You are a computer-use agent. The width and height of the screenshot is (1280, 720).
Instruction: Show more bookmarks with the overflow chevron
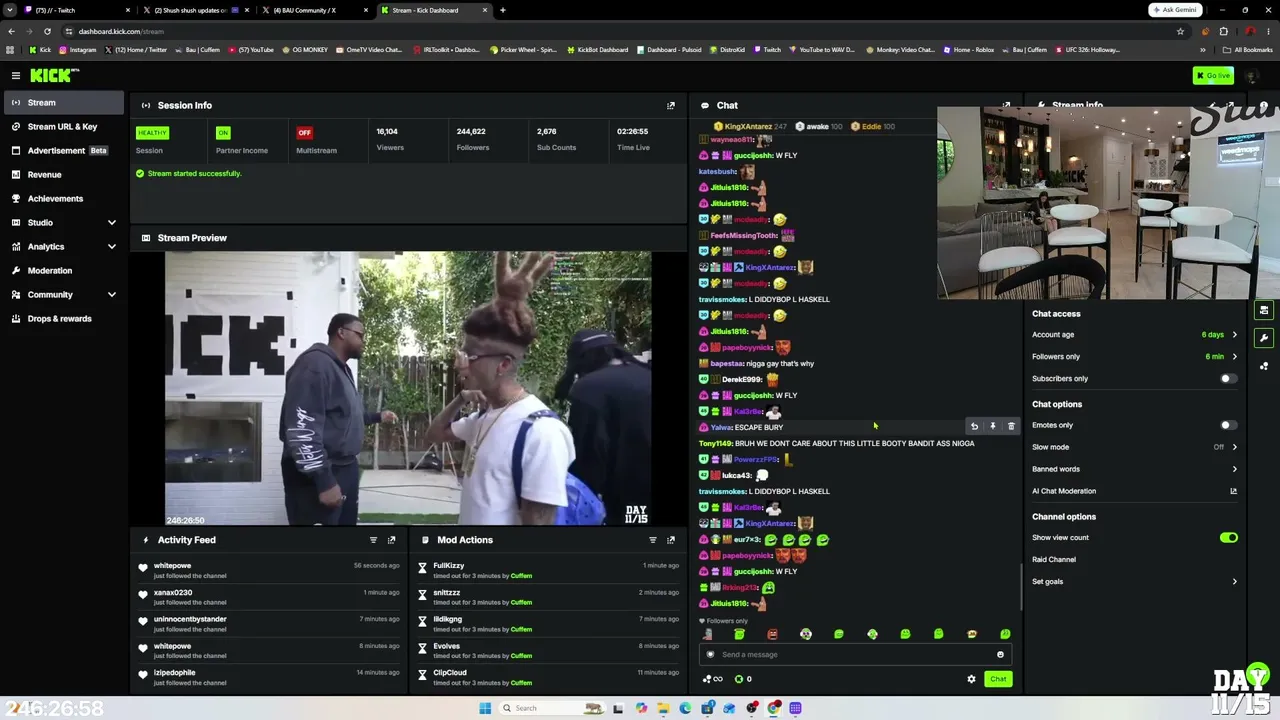[x=1203, y=50]
